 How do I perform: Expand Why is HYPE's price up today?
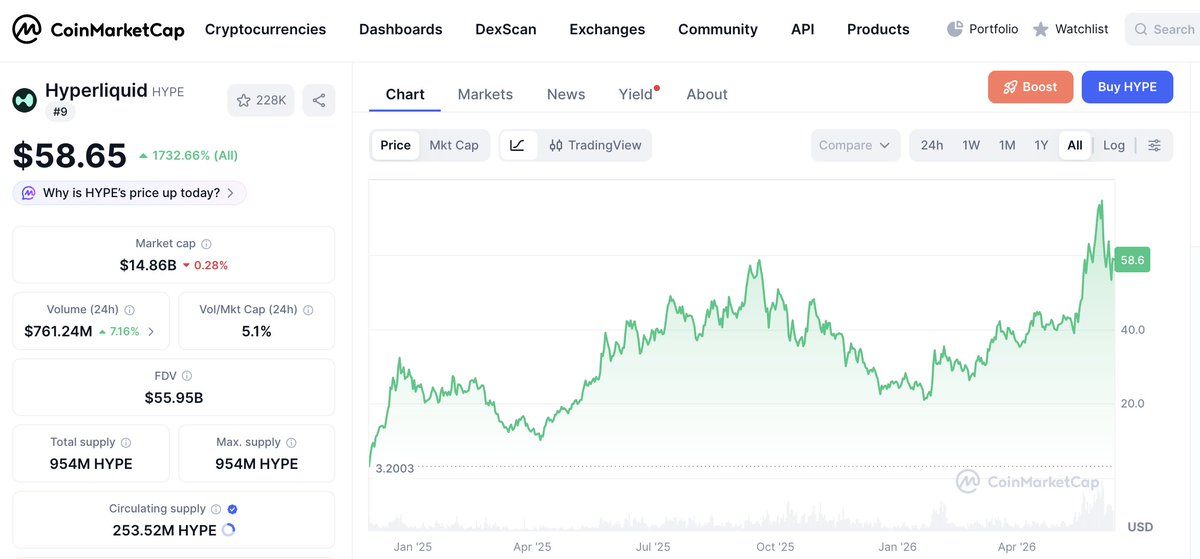point(129,193)
